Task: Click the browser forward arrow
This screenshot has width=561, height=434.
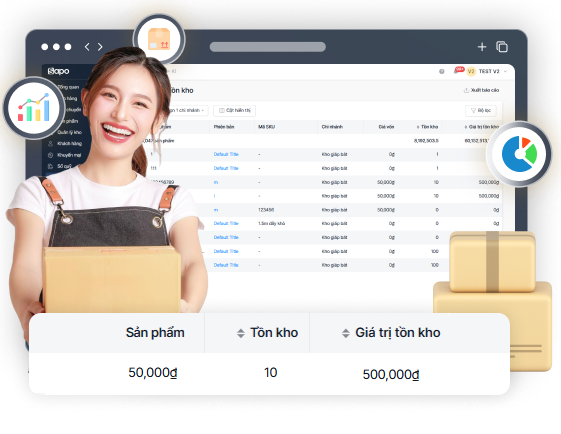Action: pos(100,47)
